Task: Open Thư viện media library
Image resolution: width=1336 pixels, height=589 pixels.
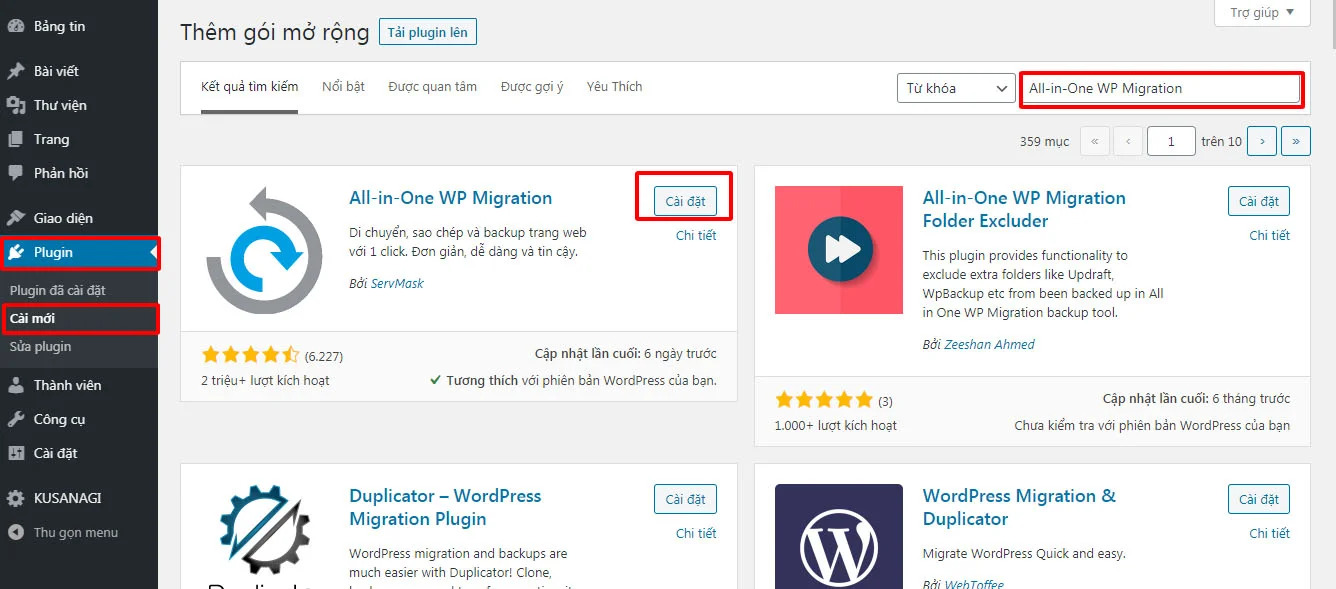Action: point(60,105)
